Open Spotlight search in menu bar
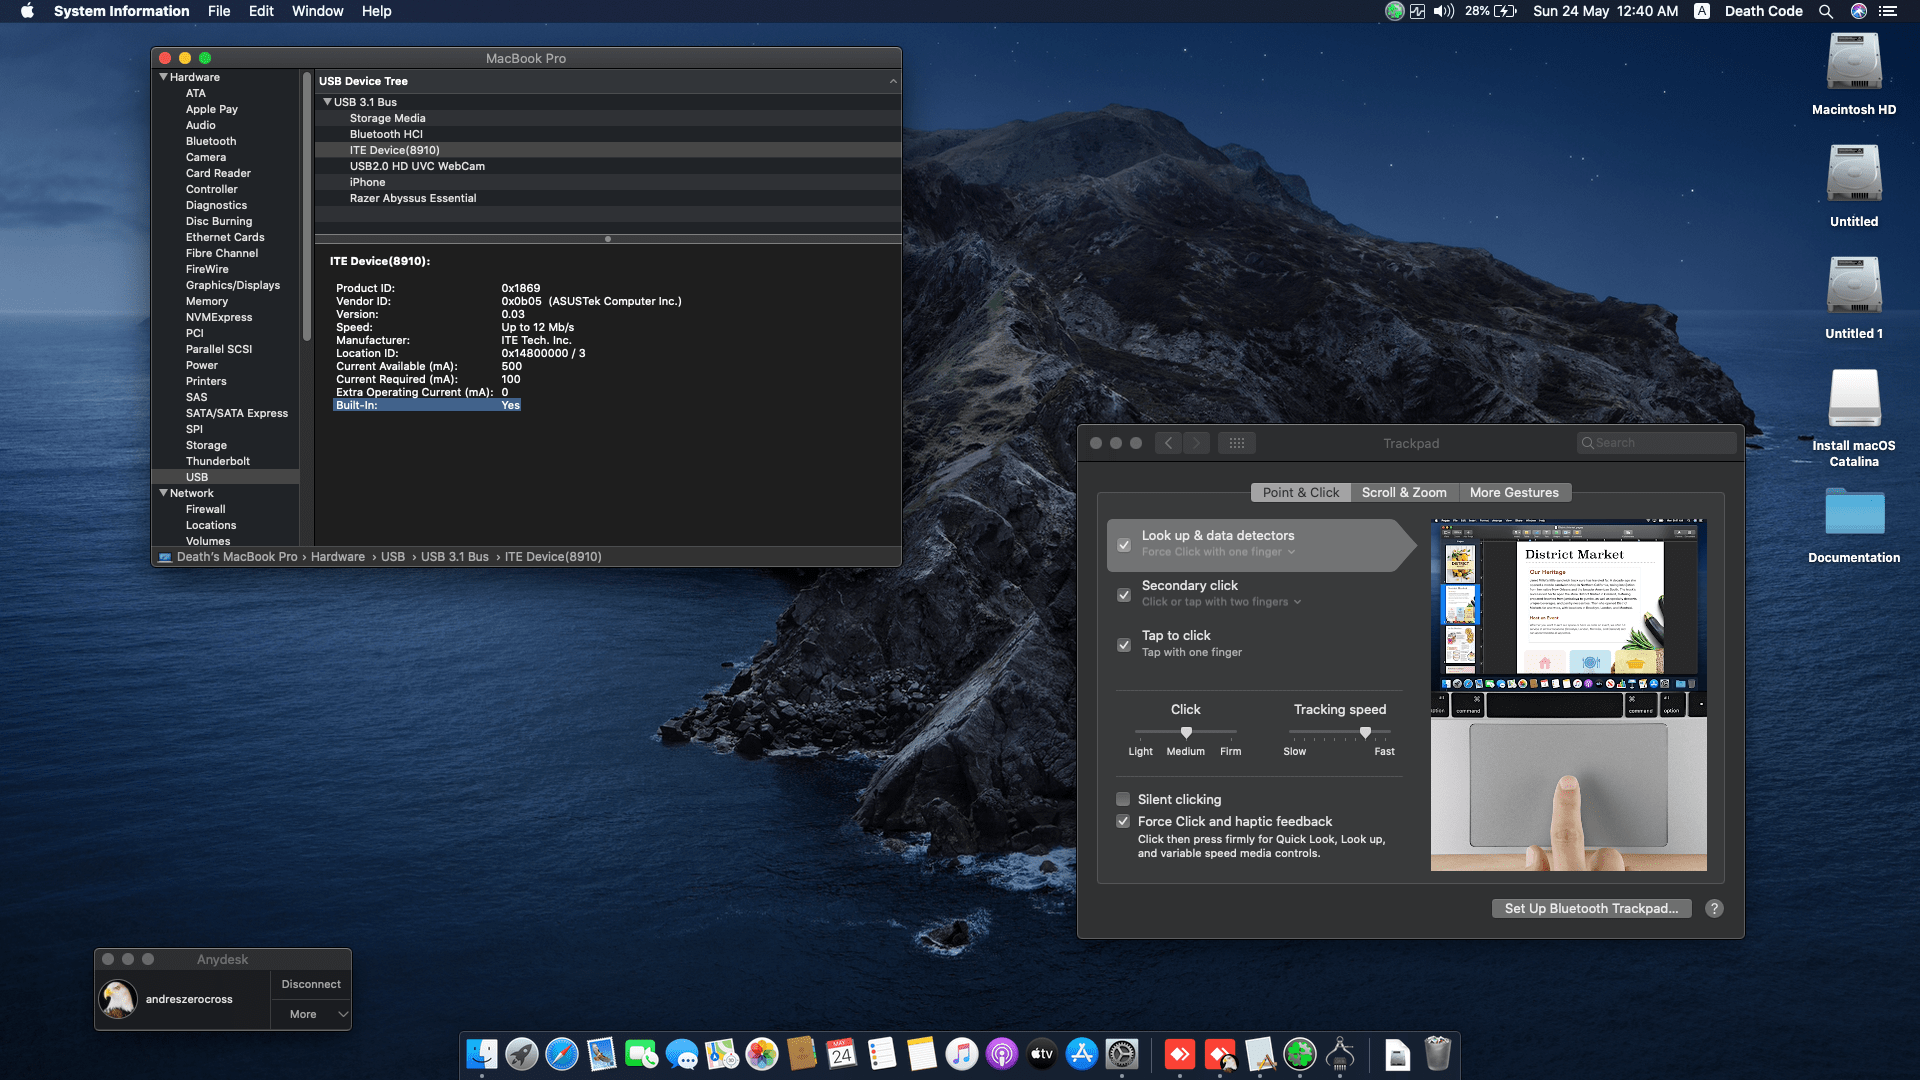1920x1080 pixels. pyautogui.click(x=1826, y=11)
